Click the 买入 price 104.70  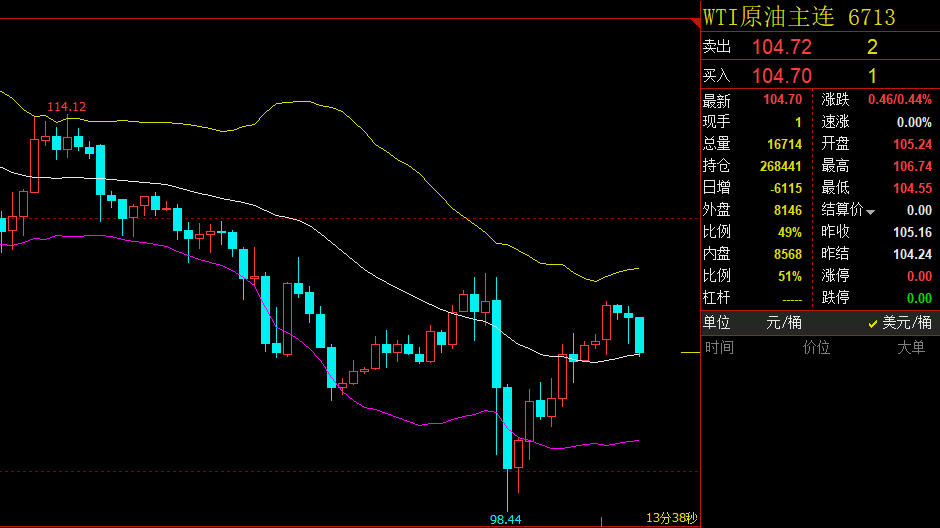[782, 76]
